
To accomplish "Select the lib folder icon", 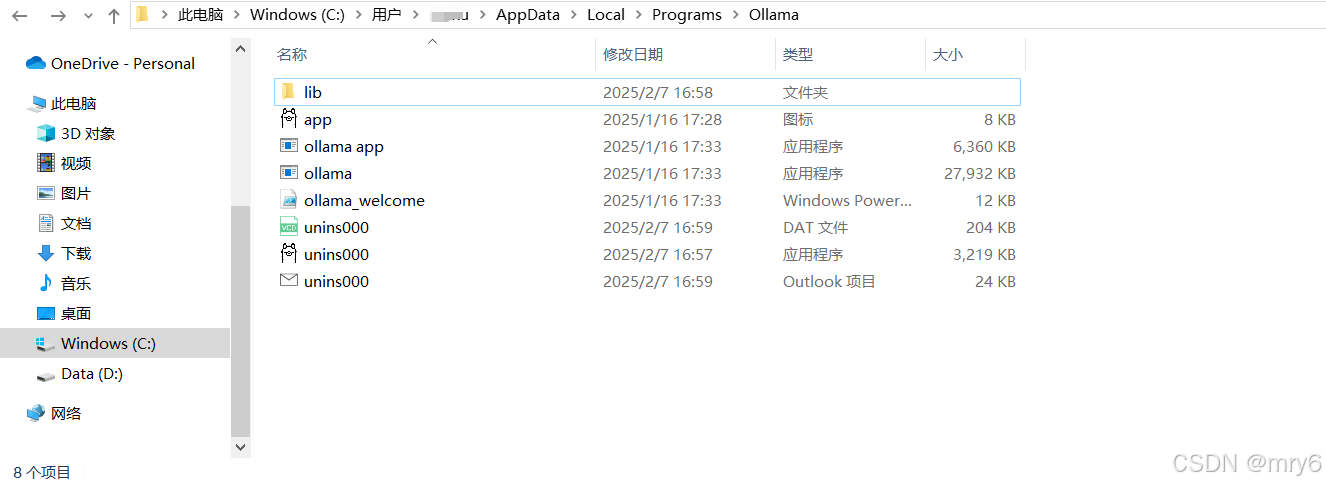I will point(288,92).
